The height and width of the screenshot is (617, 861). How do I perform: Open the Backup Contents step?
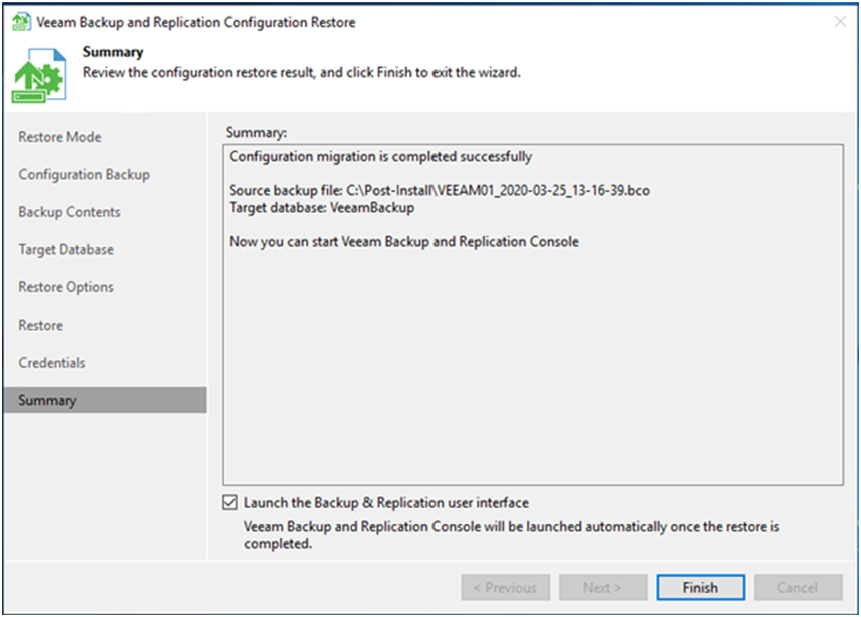69,212
